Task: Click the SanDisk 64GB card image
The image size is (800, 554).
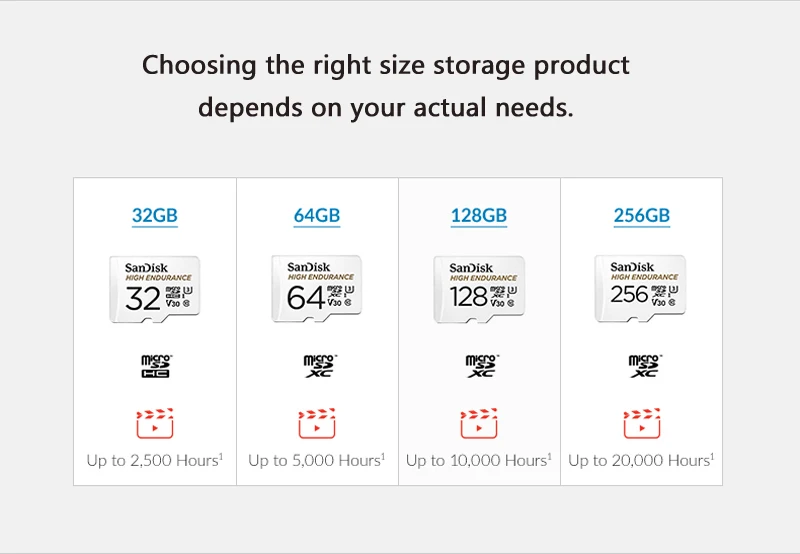Action: (x=317, y=288)
